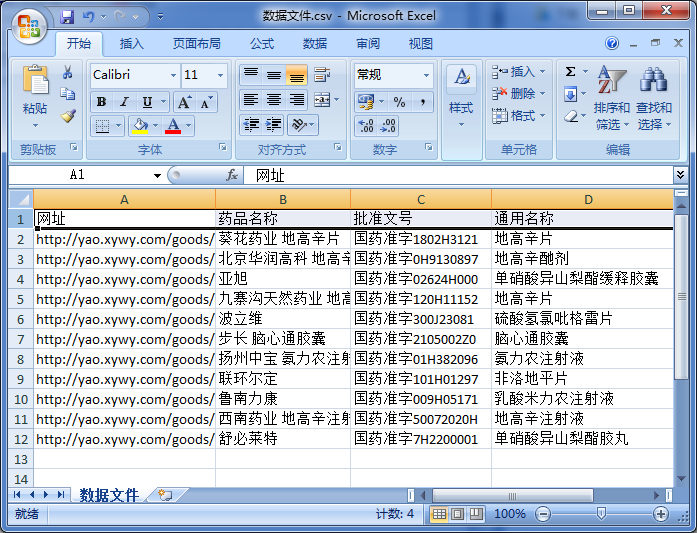Viewport: 697px width, 533px height.
Task: Switch to the 页面布局 ribbon tab
Action: point(196,44)
